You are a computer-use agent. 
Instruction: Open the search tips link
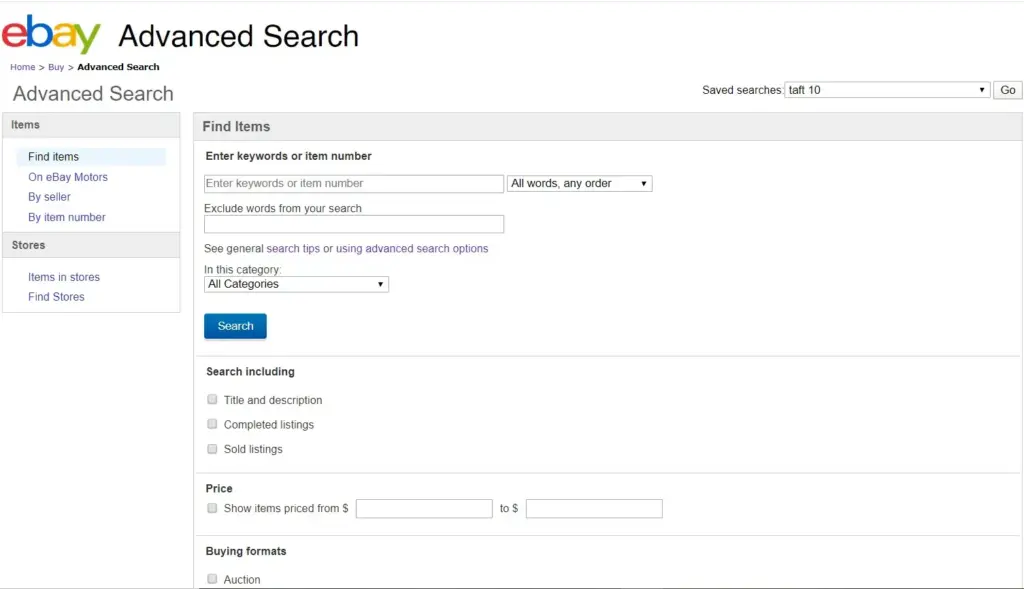pyautogui.click(x=293, y=249)
